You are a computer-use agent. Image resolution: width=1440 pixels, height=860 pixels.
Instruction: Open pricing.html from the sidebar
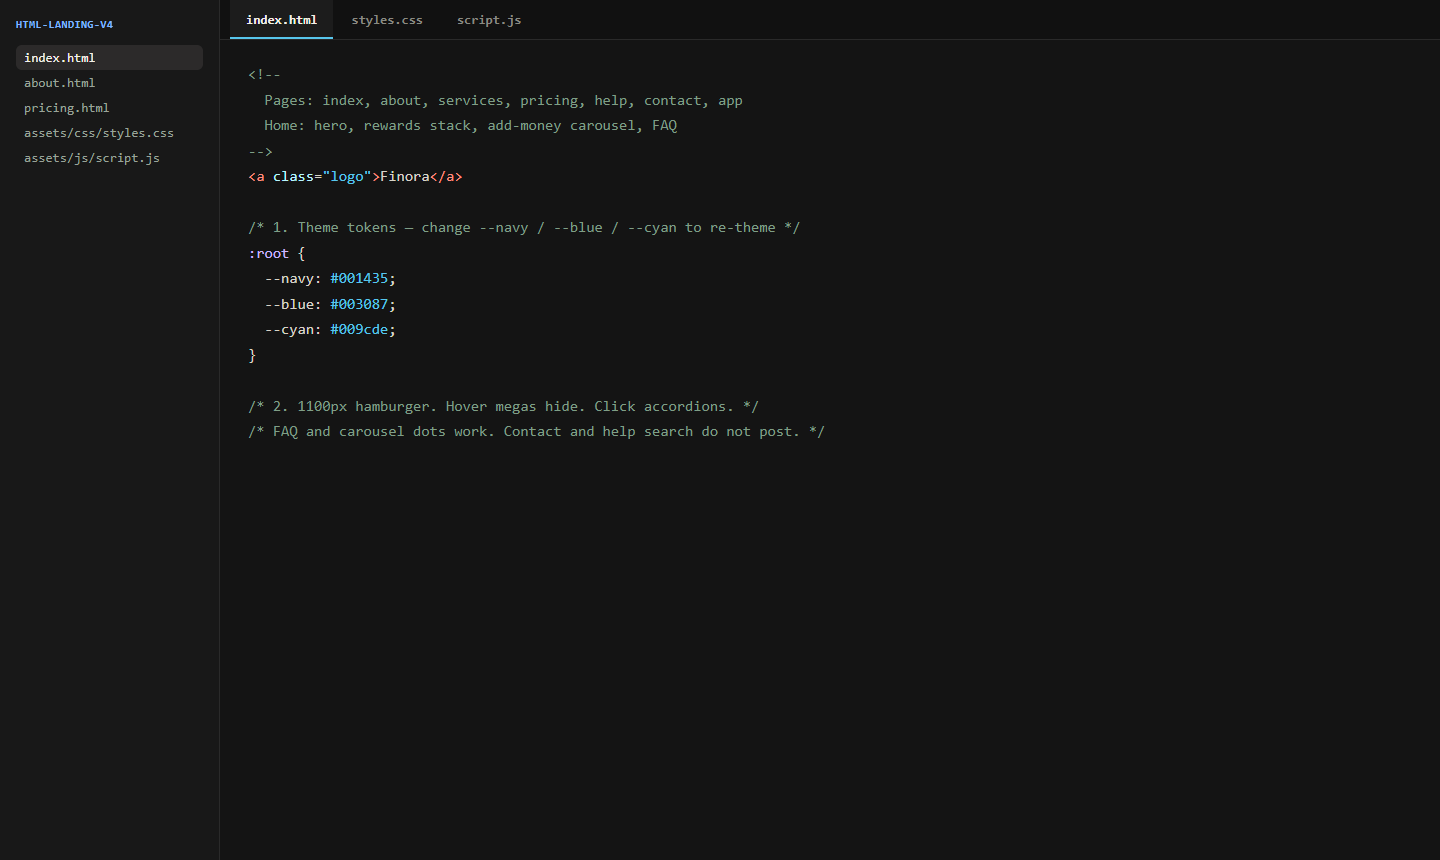click(109, 108)
